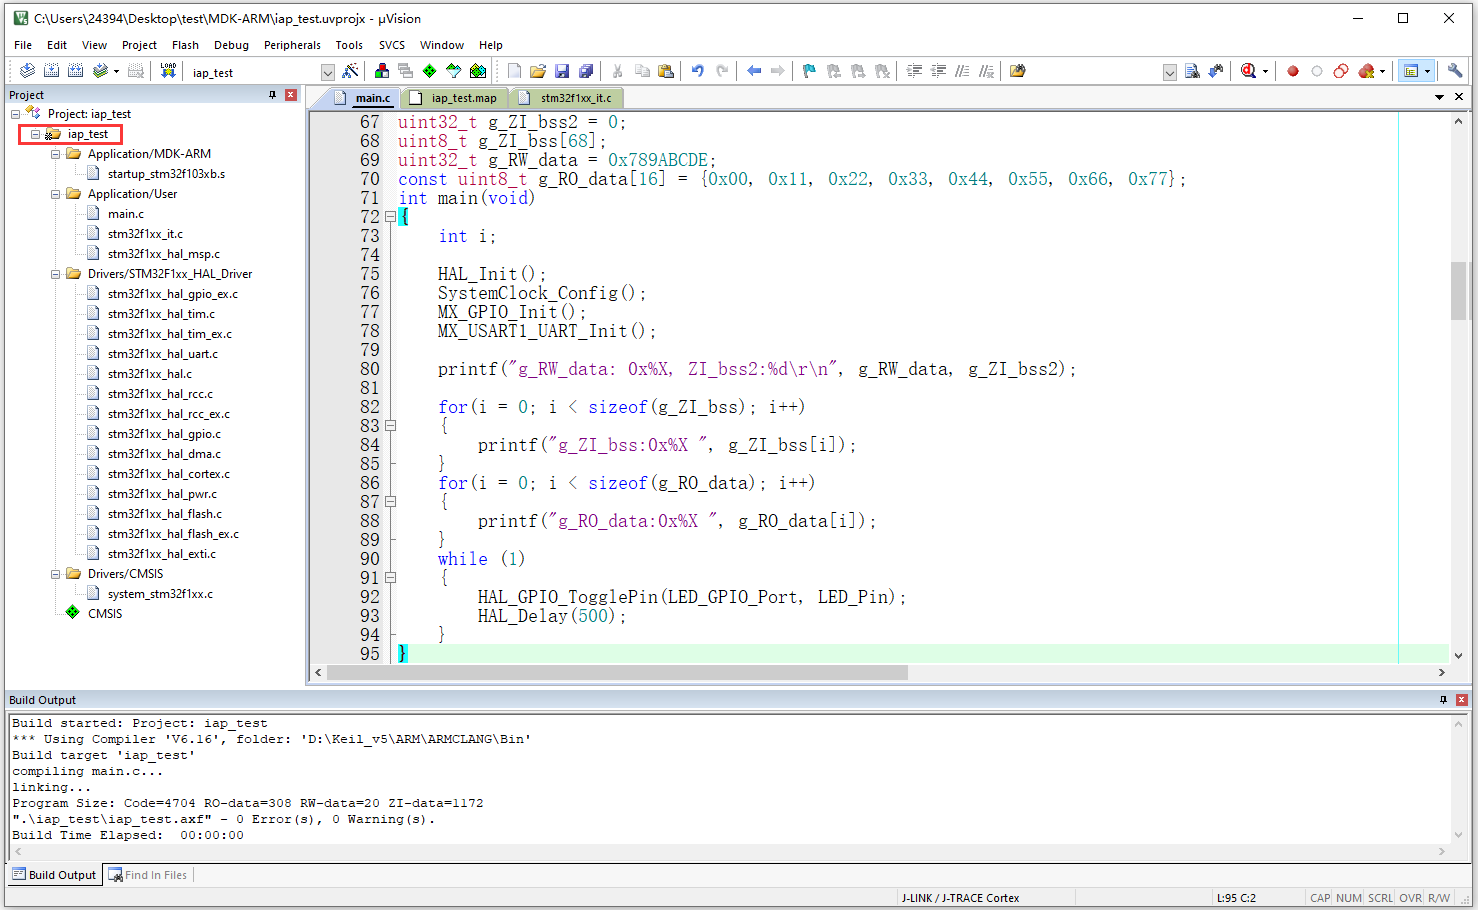This screenshot has width=1478, height=910.
Task: Toggle auto-hide pin on Project panel
Action: pyautogui.click(x=272, y=95)
